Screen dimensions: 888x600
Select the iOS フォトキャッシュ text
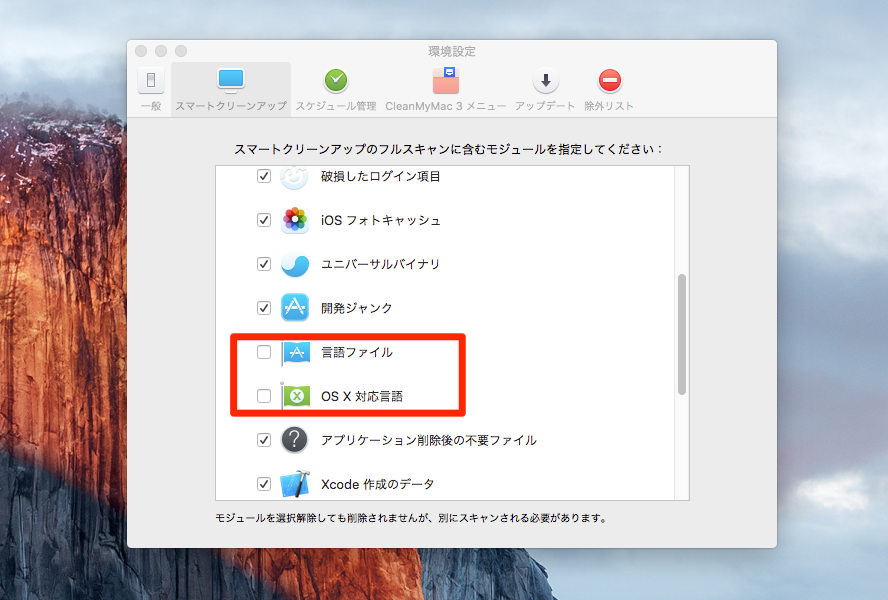[x=381, y=220]
